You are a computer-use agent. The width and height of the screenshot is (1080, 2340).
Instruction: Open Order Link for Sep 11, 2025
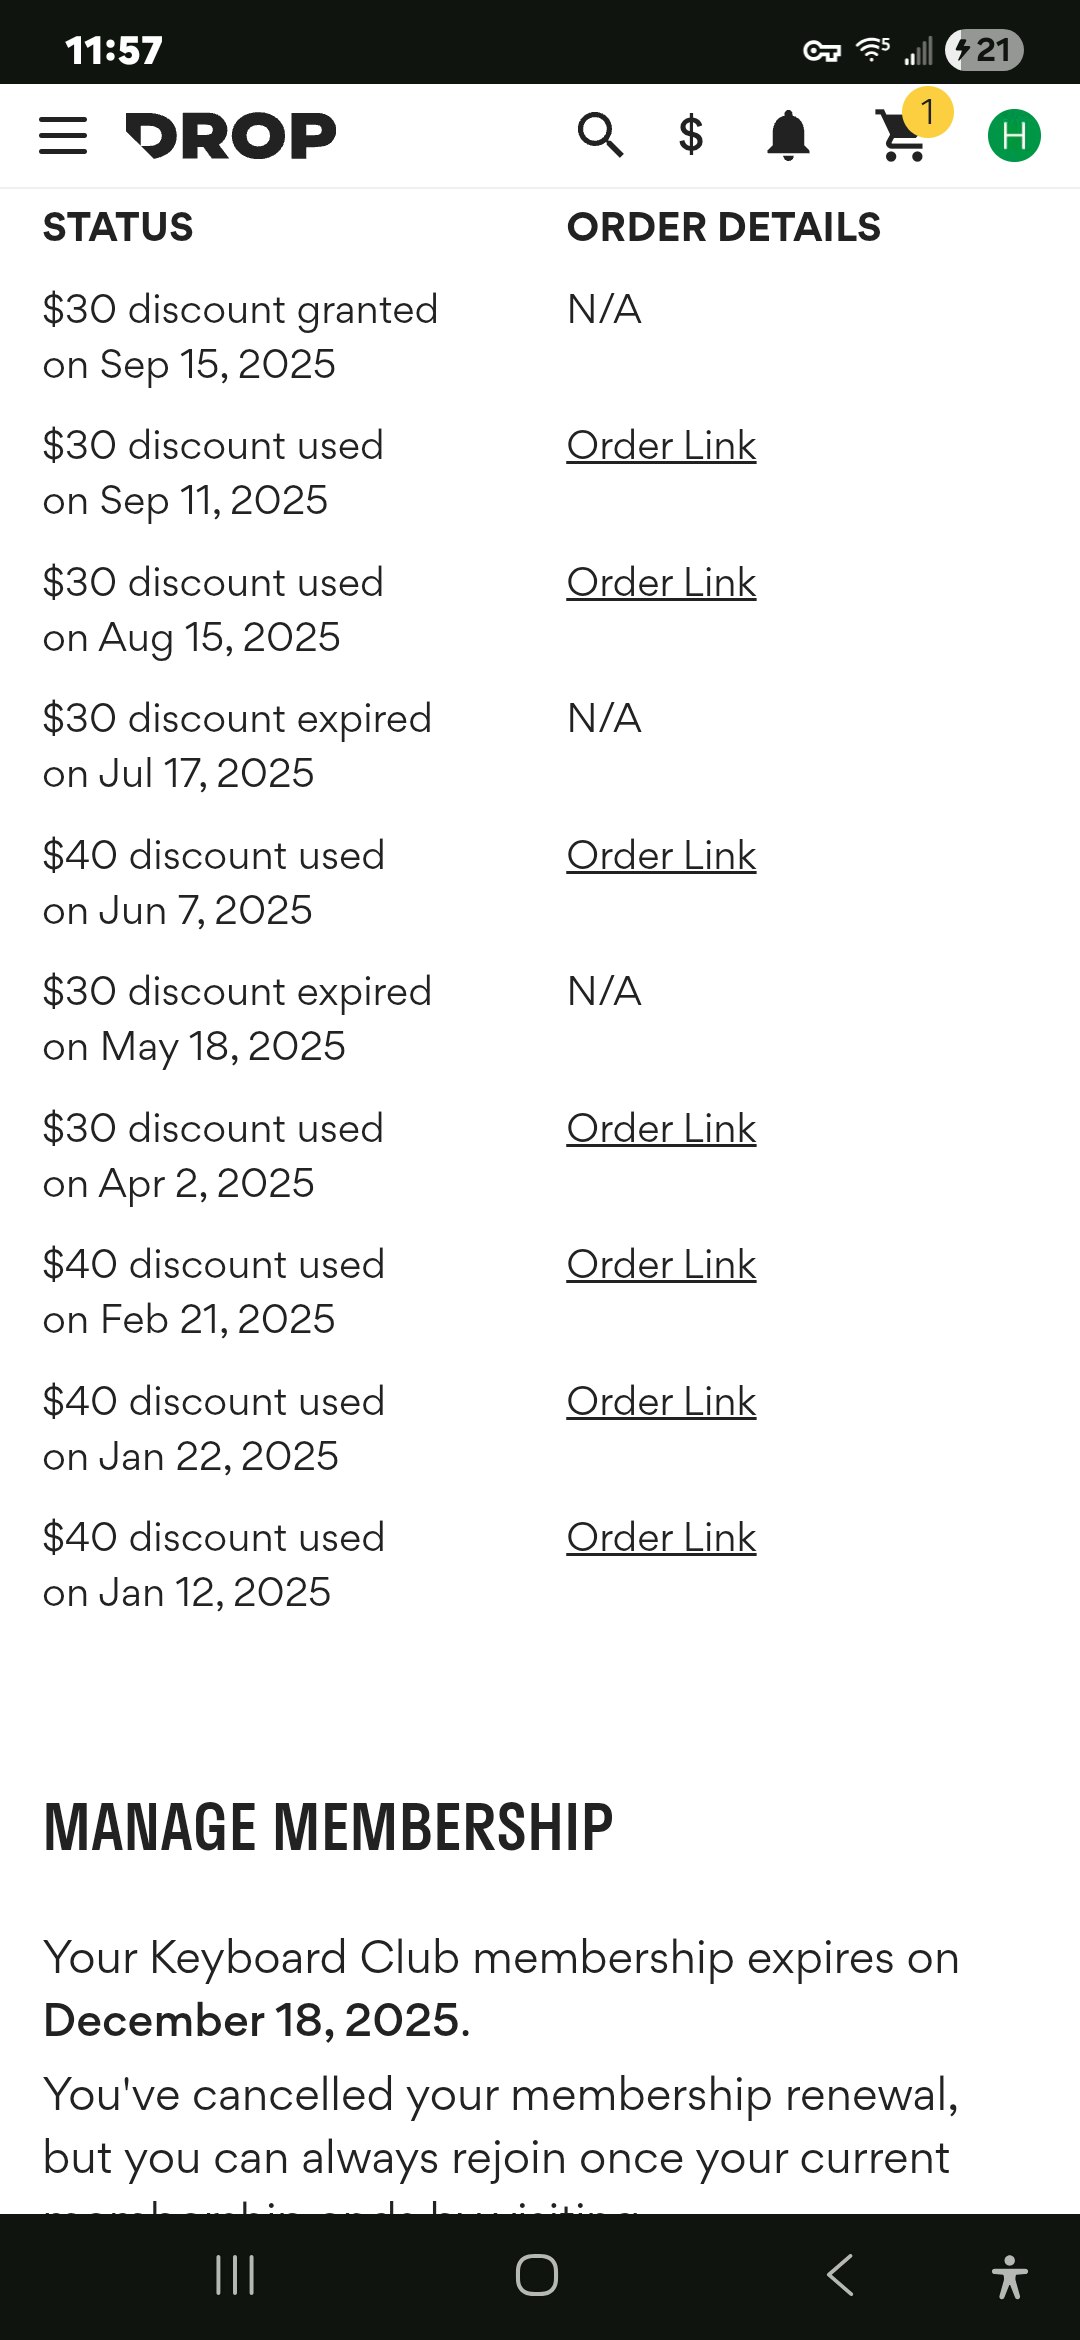coord(661,446)
